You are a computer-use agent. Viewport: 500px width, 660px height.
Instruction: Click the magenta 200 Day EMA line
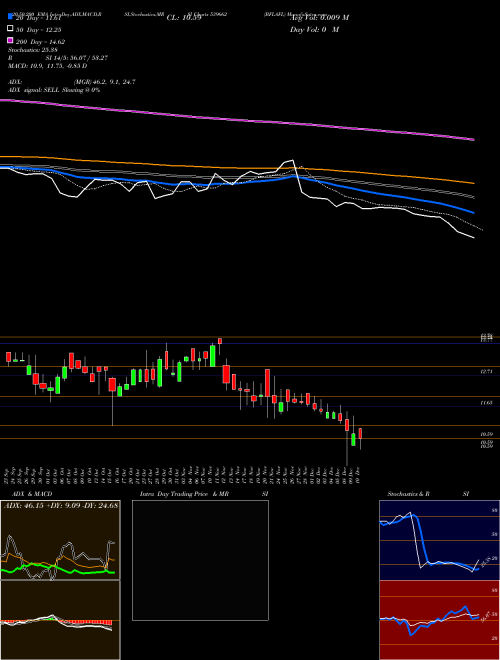(x=236, y=119)
